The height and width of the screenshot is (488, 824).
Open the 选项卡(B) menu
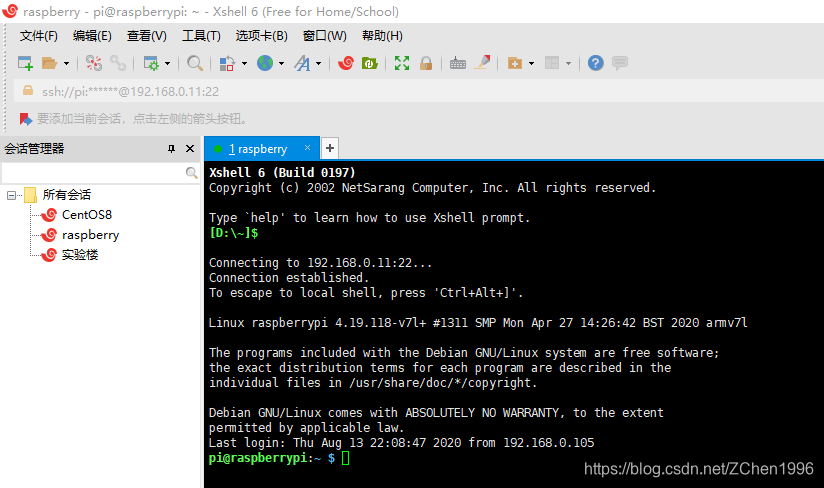point(262,36)
